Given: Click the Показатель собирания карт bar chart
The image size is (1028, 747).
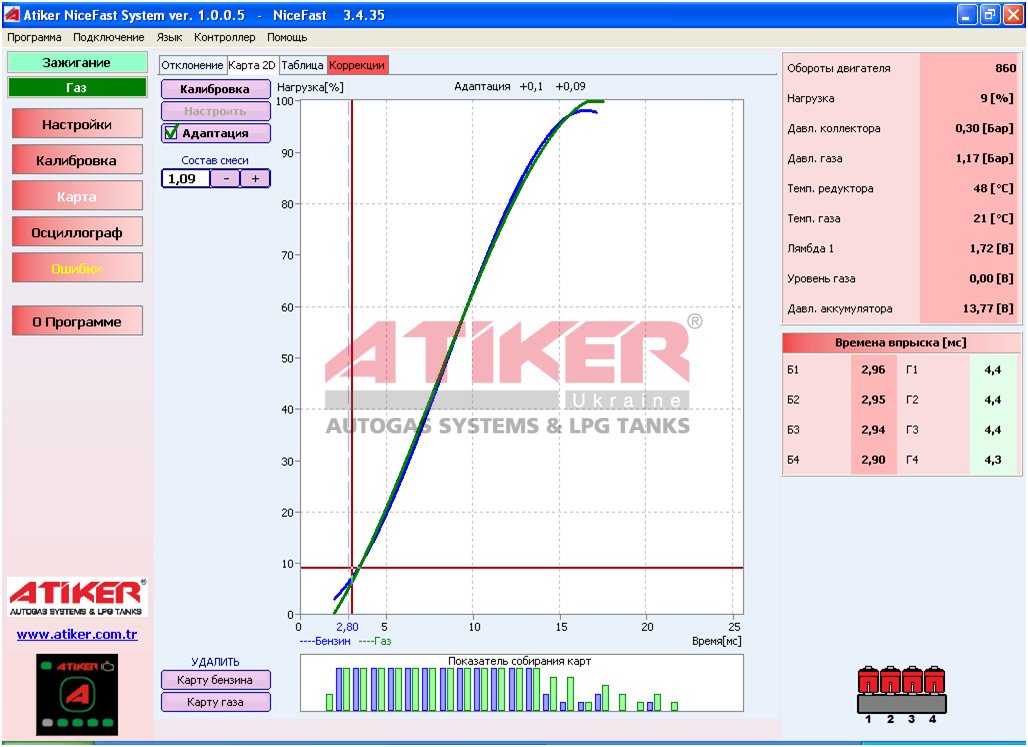Looking at the screenshot, I should click(522, 683).
